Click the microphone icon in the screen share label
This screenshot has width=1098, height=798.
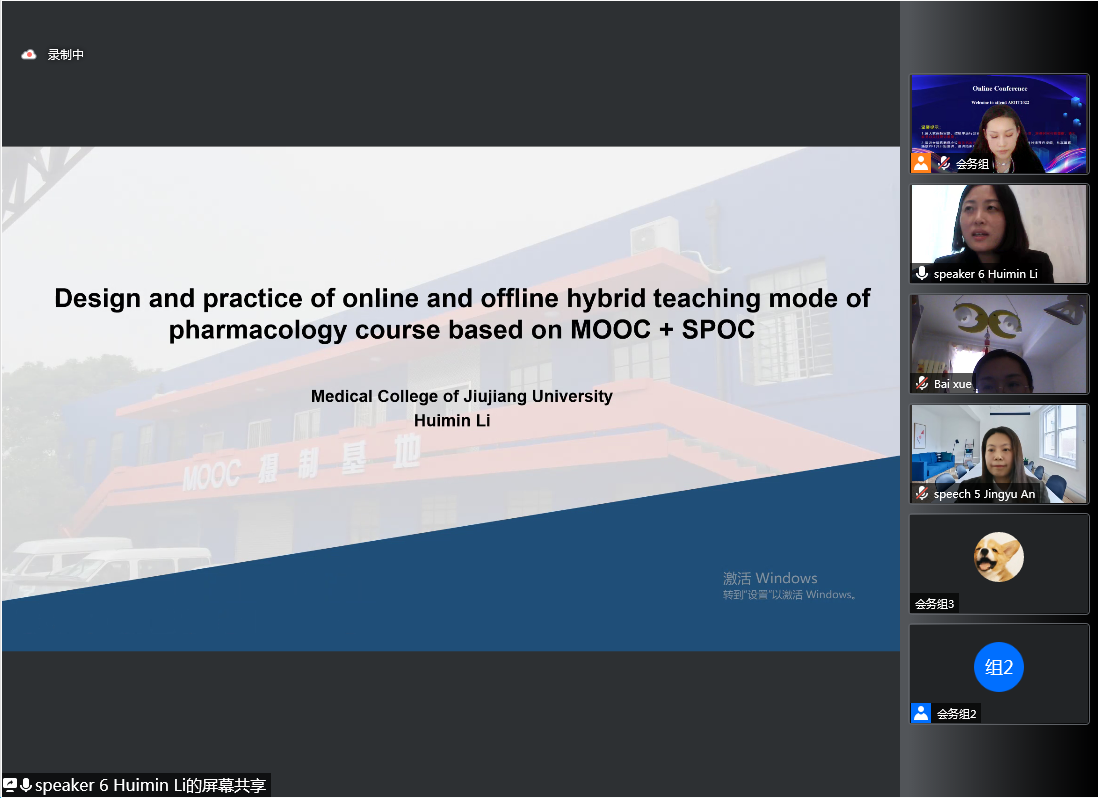coord(26,785)
